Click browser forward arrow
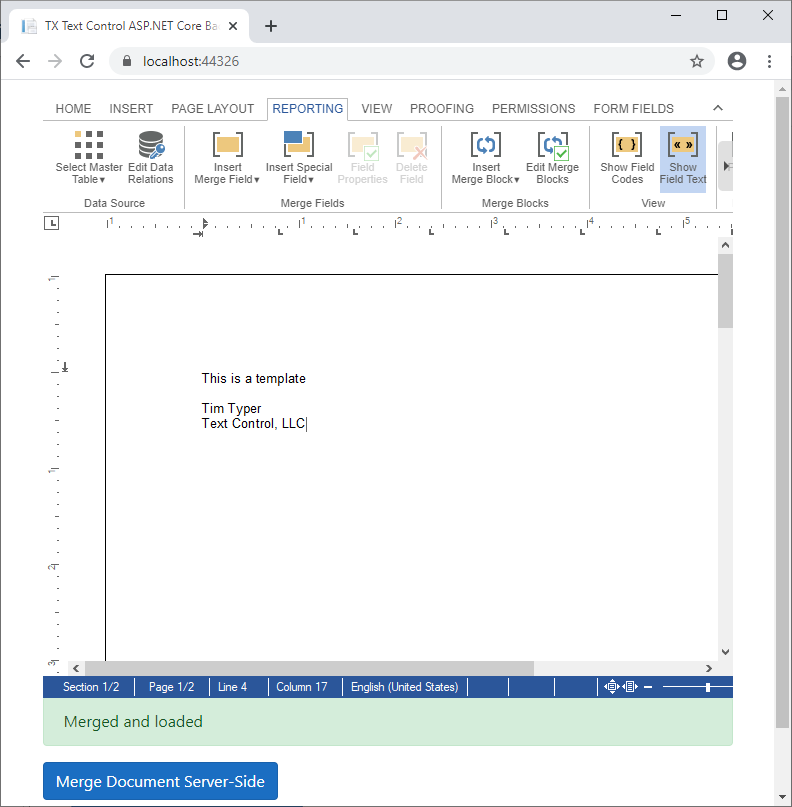 [55, 61]
